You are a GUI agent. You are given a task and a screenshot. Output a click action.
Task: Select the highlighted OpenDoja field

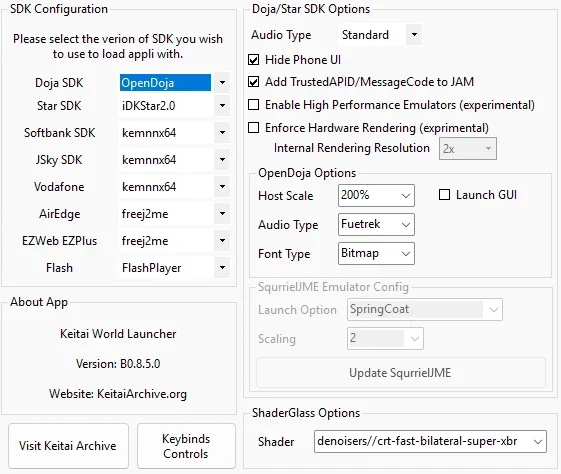click(x=165, y=83)
